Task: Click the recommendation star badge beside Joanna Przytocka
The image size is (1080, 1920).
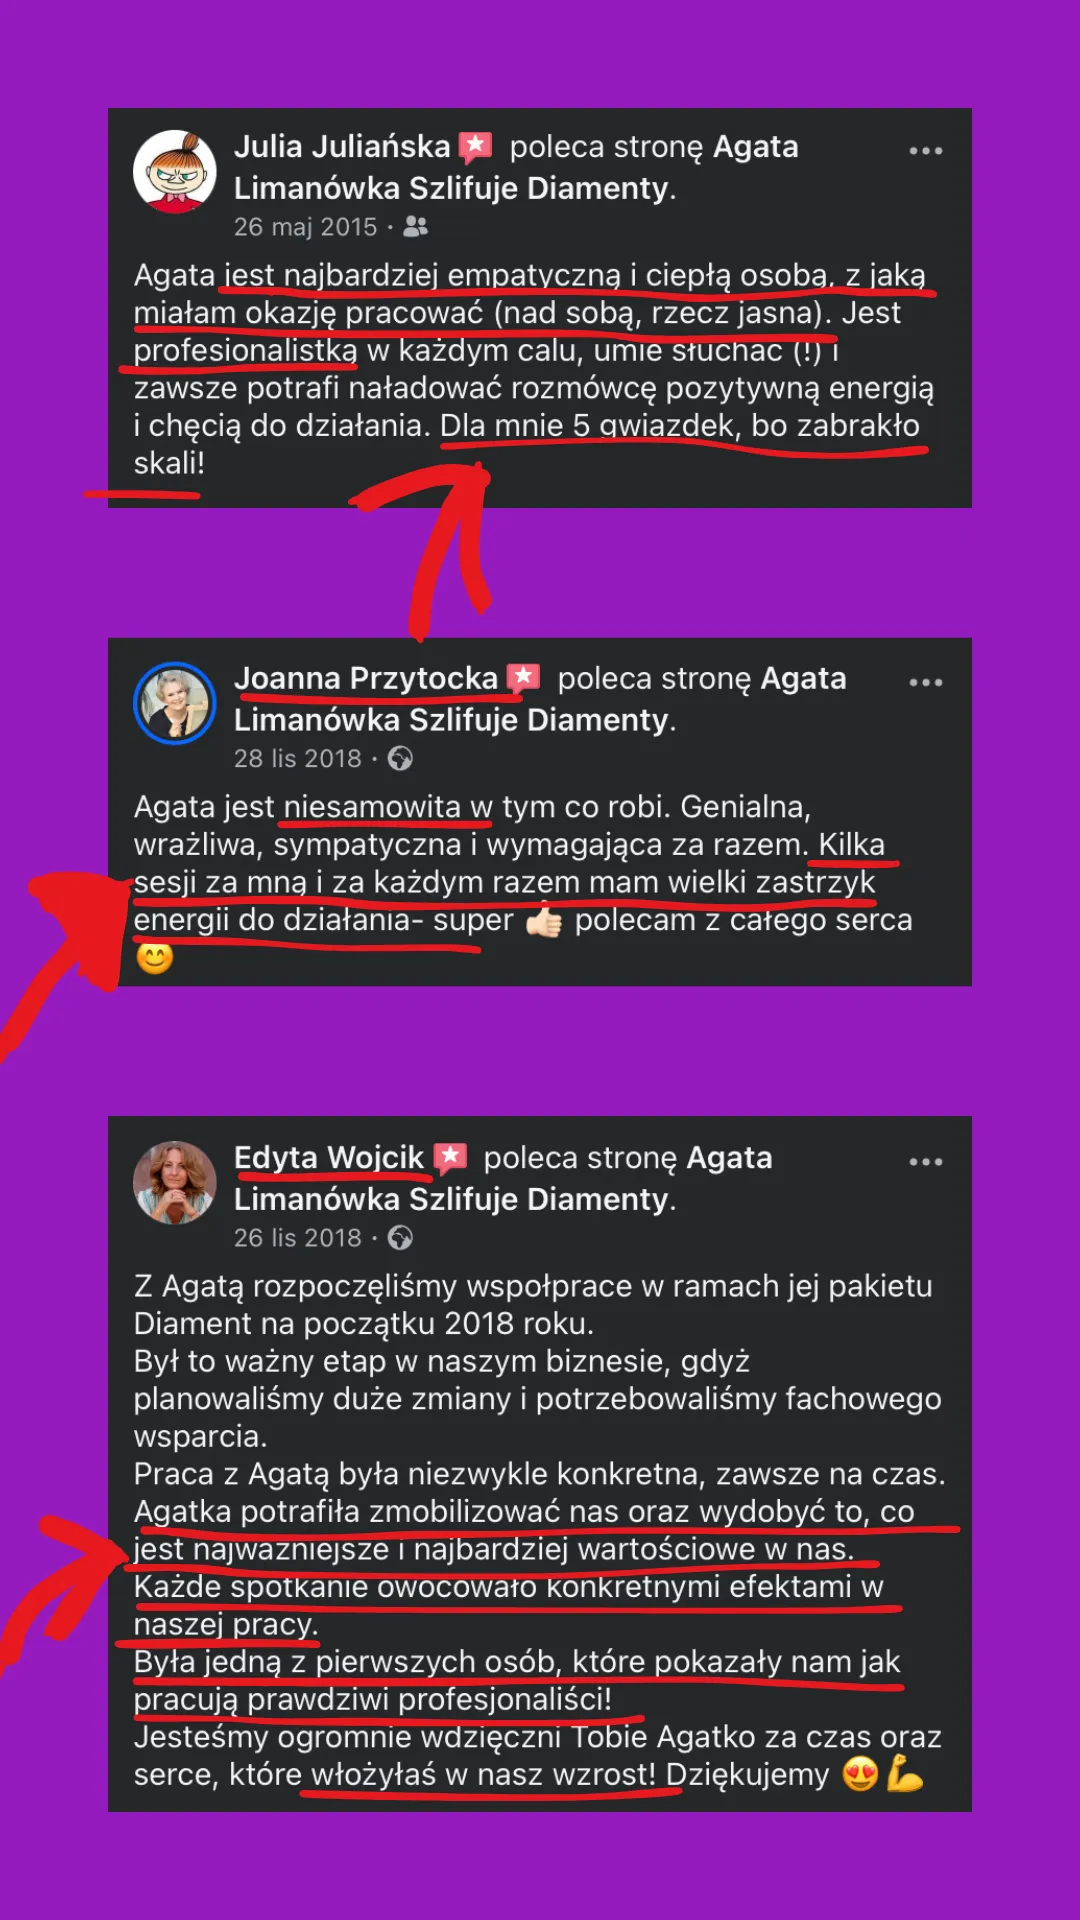Action: (x=523, y=678)
